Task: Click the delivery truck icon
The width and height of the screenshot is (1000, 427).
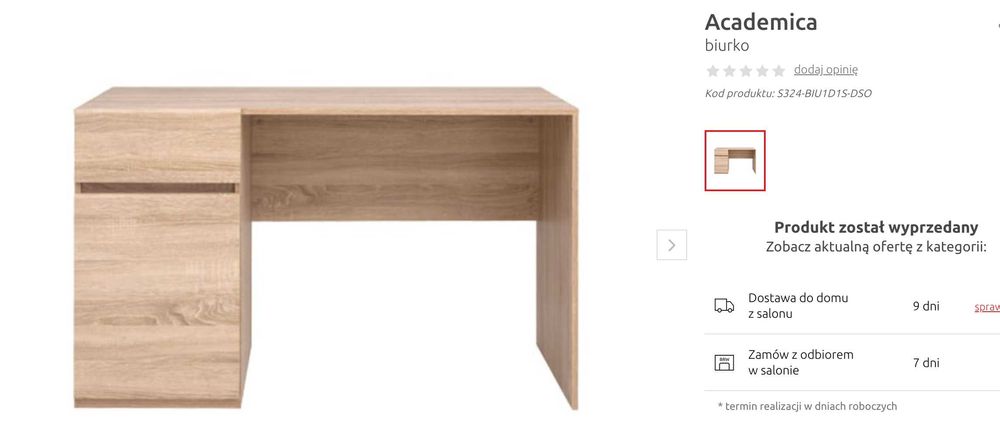Action: click(x=724, y=305)
